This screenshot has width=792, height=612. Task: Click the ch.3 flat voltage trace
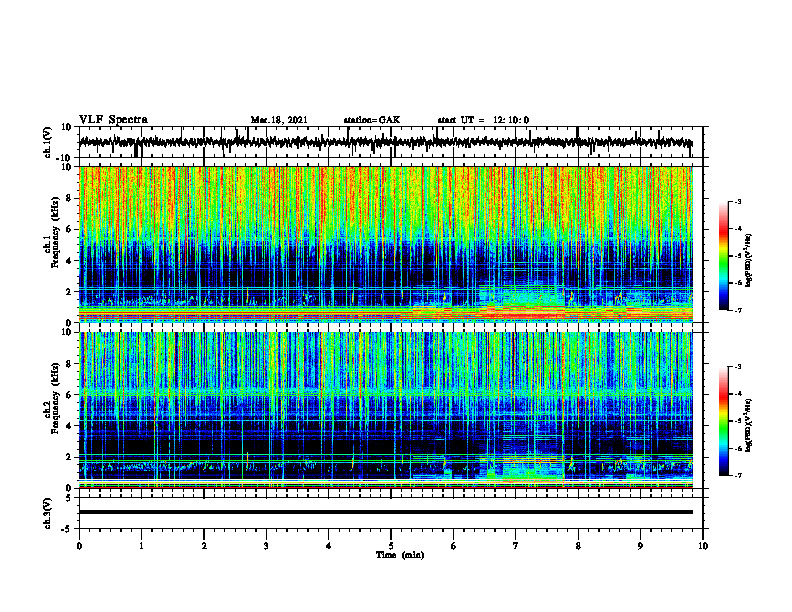tap(386, 512)
